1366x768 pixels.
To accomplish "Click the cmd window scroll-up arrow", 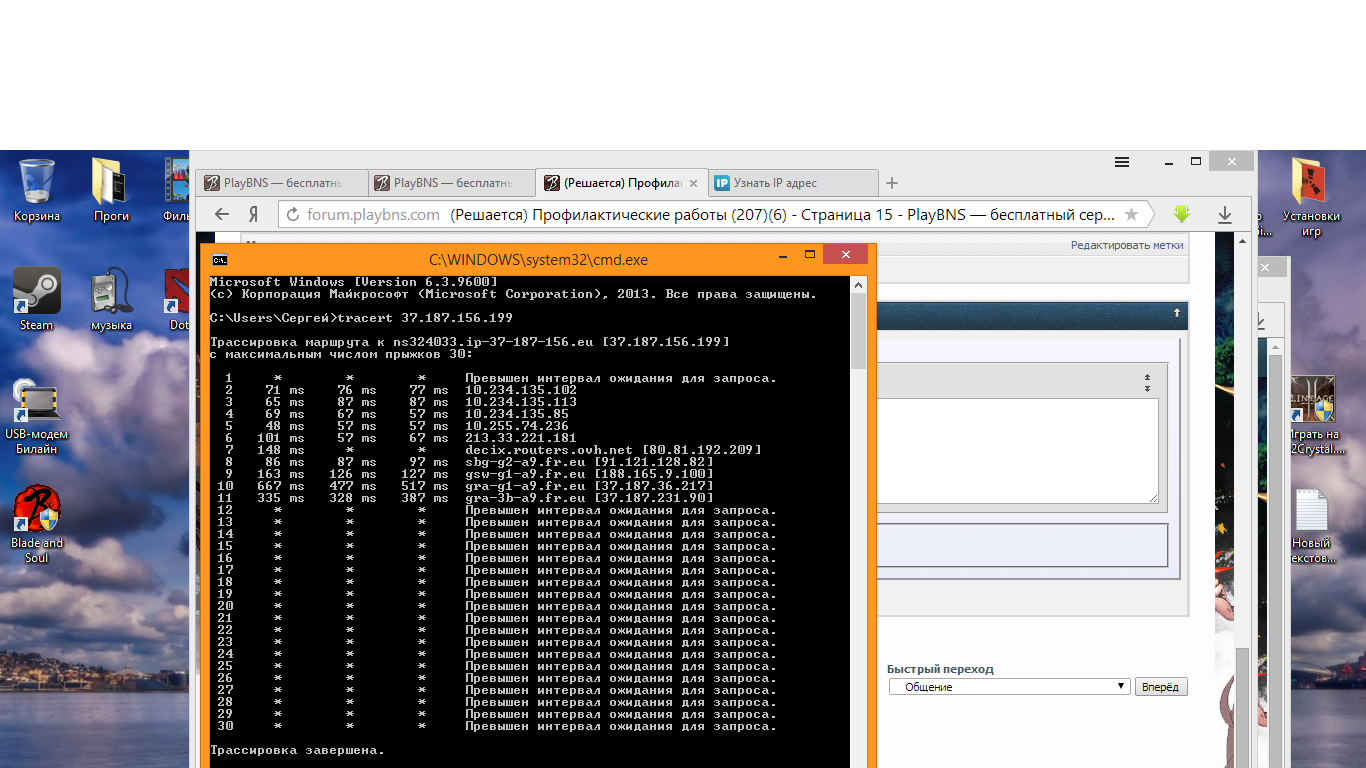I will click(858, 285).
